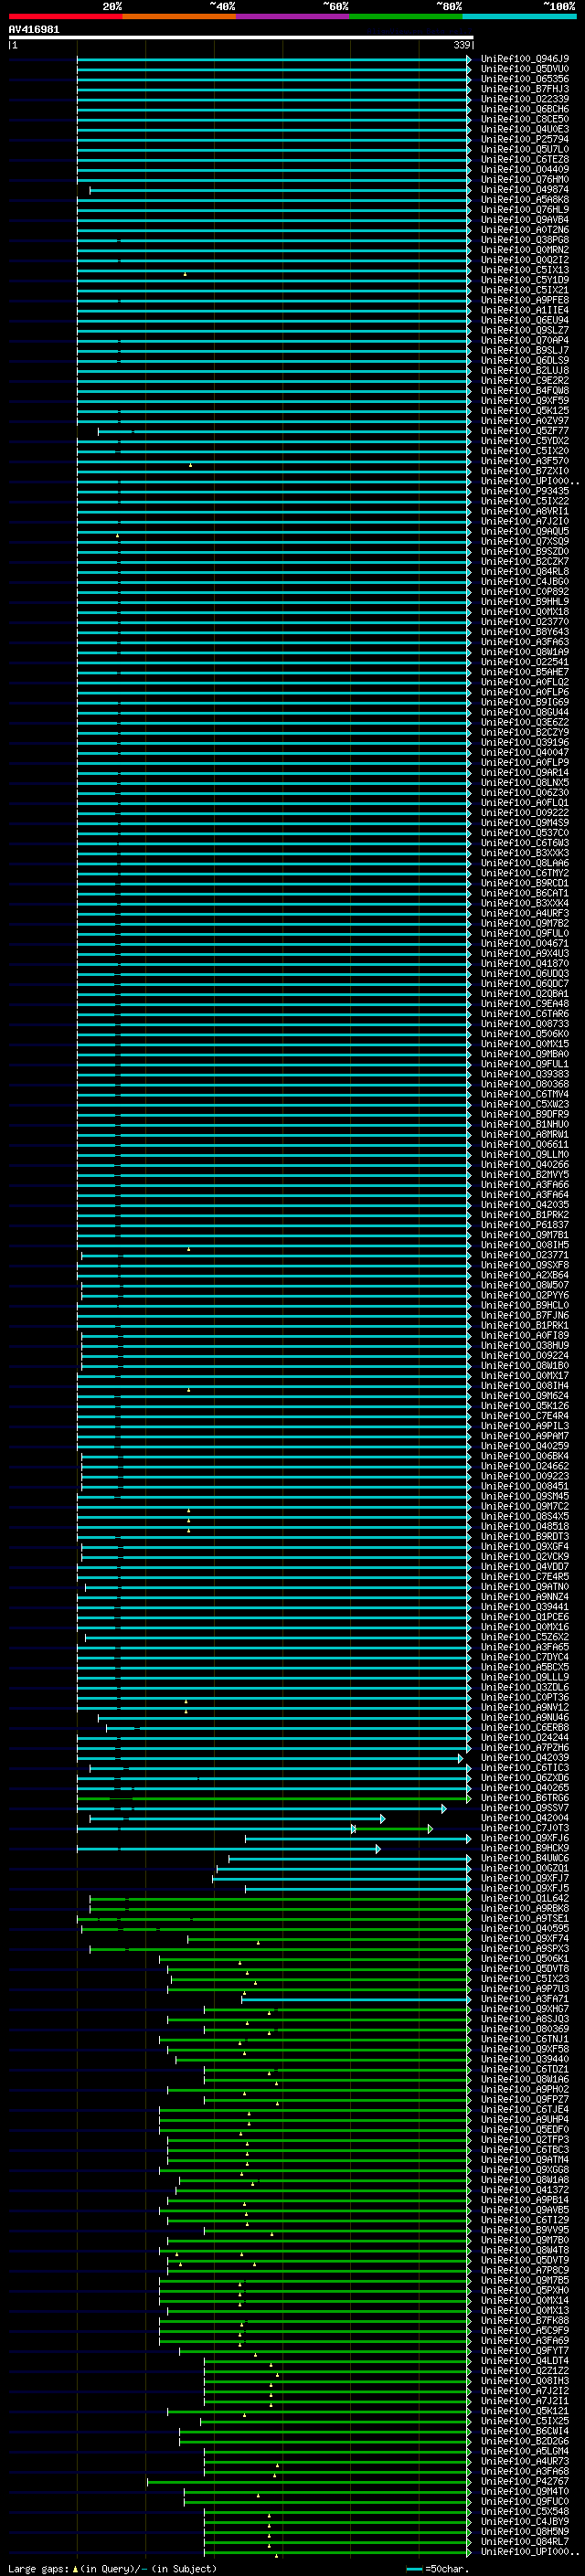
Task: Click the Large gaps legend text
Action: tap(112, 2569)
